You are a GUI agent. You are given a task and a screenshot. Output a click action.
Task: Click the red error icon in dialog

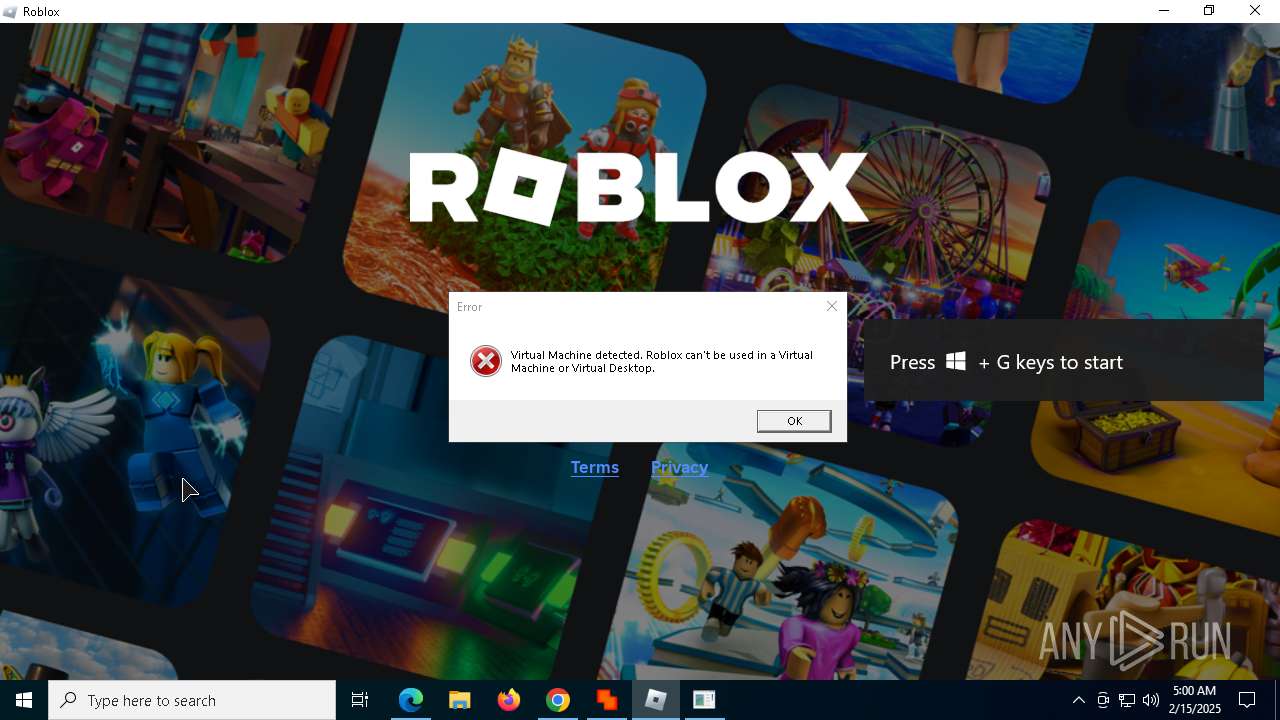click(x=486, y=361)
